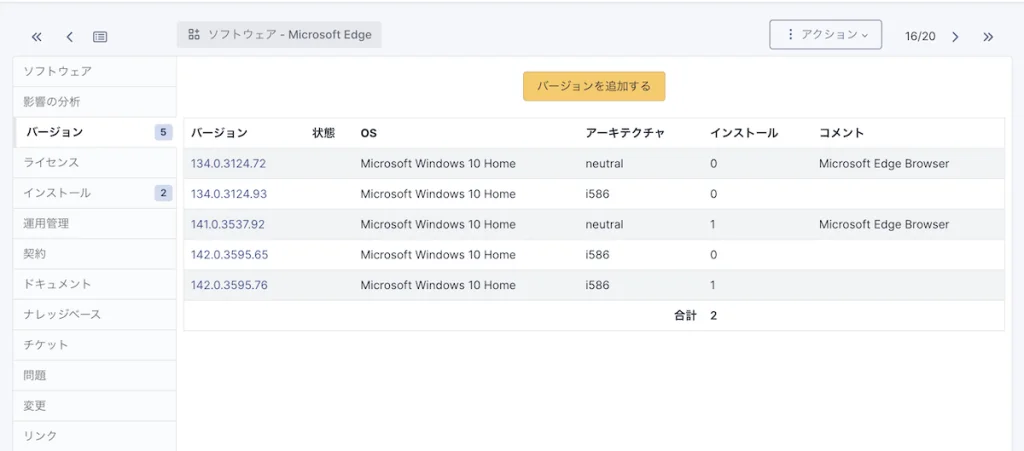Open the ライセンス sidebar tab
1024x451 pixels.
click(95, 163)
